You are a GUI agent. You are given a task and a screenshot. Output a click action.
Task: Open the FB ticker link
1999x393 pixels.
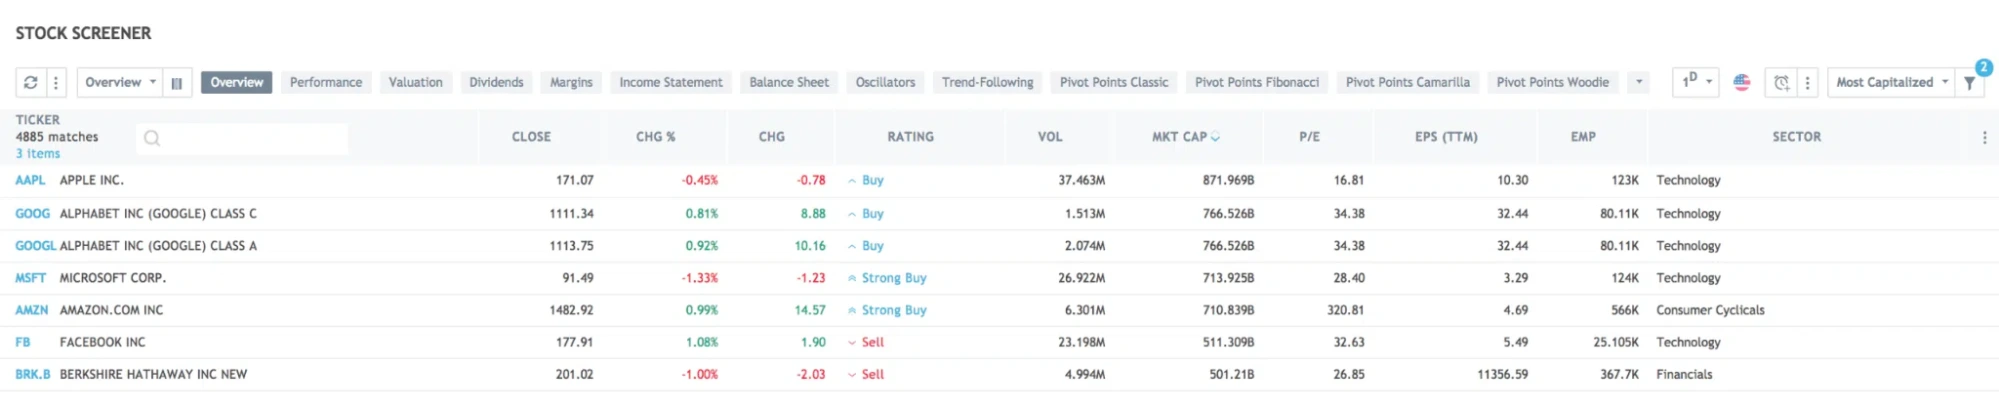23,343
